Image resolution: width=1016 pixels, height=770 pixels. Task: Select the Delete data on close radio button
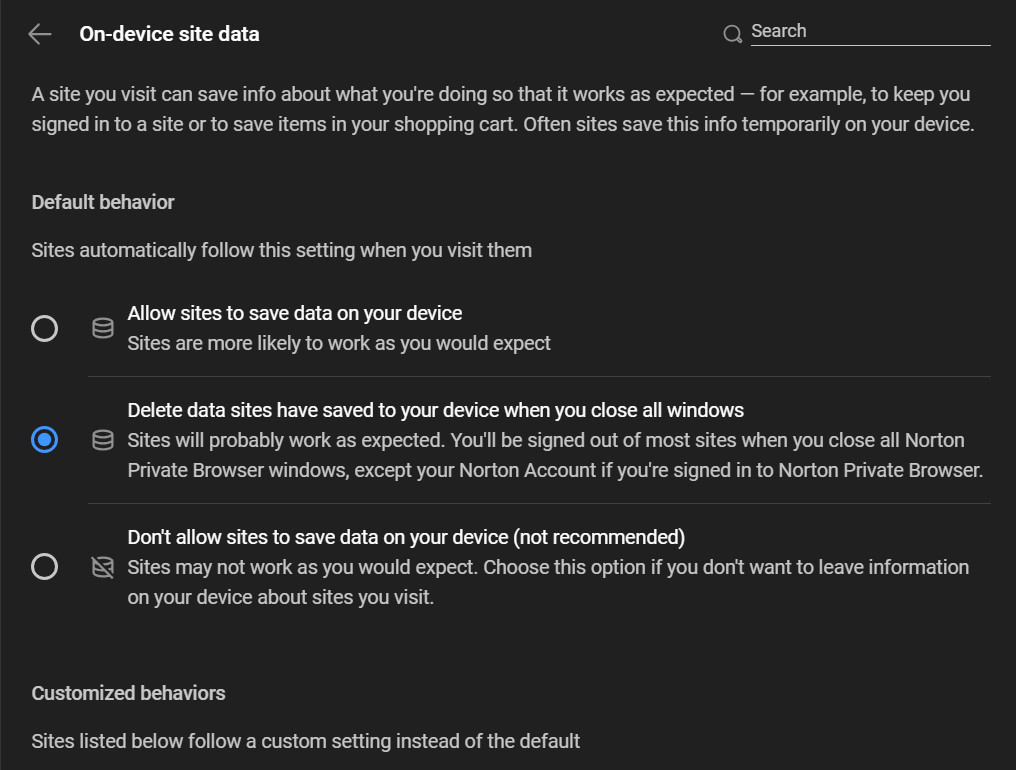[45, 440]
